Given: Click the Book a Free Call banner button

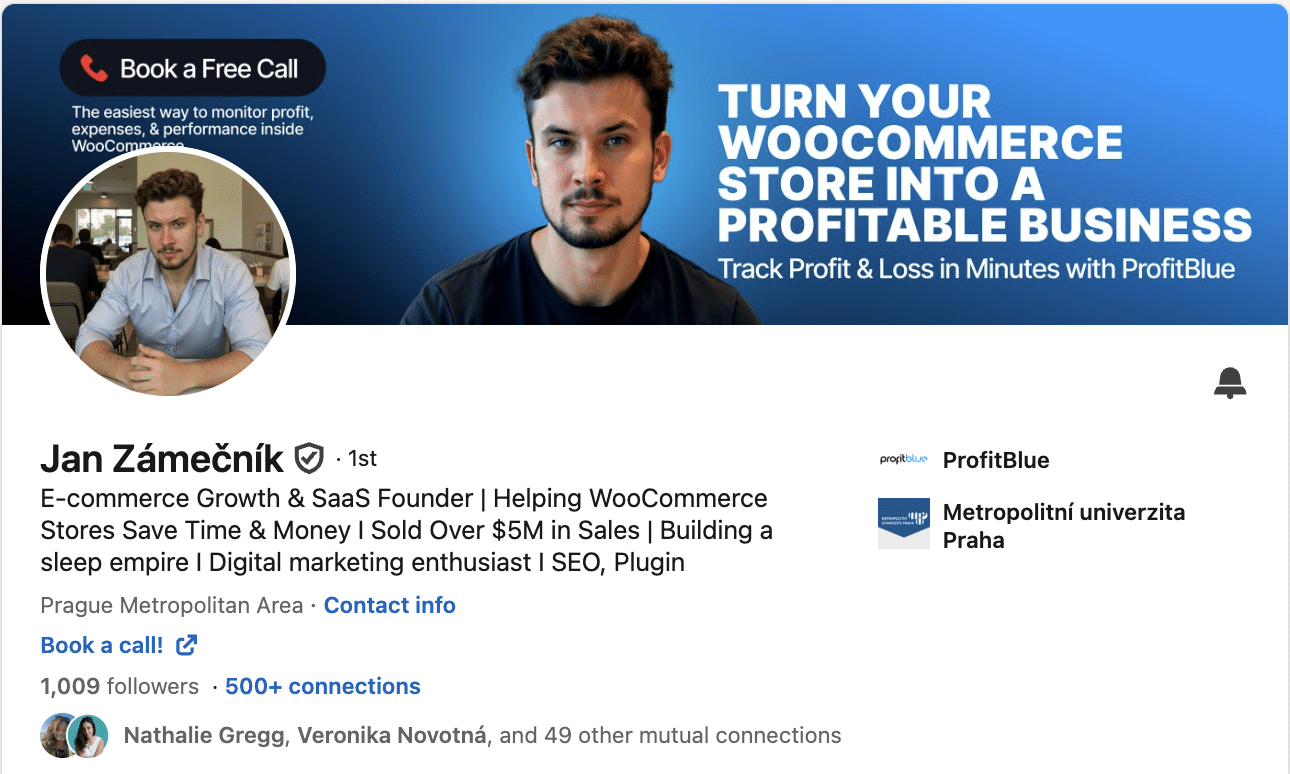Looking at the screenshot, I should pyautogui.click(x=193, y=68).
